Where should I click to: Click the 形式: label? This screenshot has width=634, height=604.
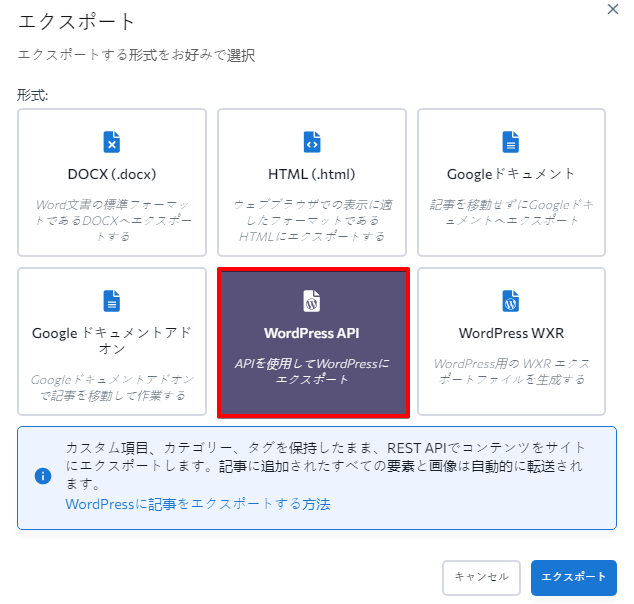pos(32,95)
